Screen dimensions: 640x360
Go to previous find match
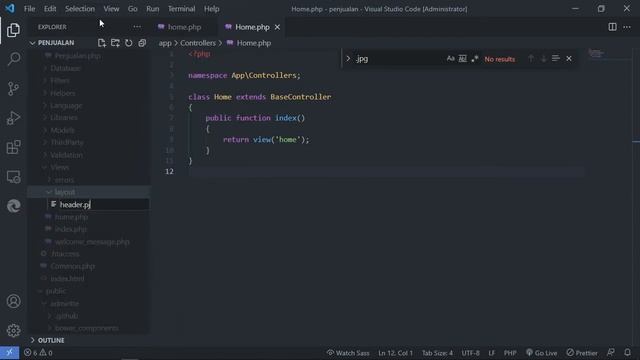click(531, 59)
